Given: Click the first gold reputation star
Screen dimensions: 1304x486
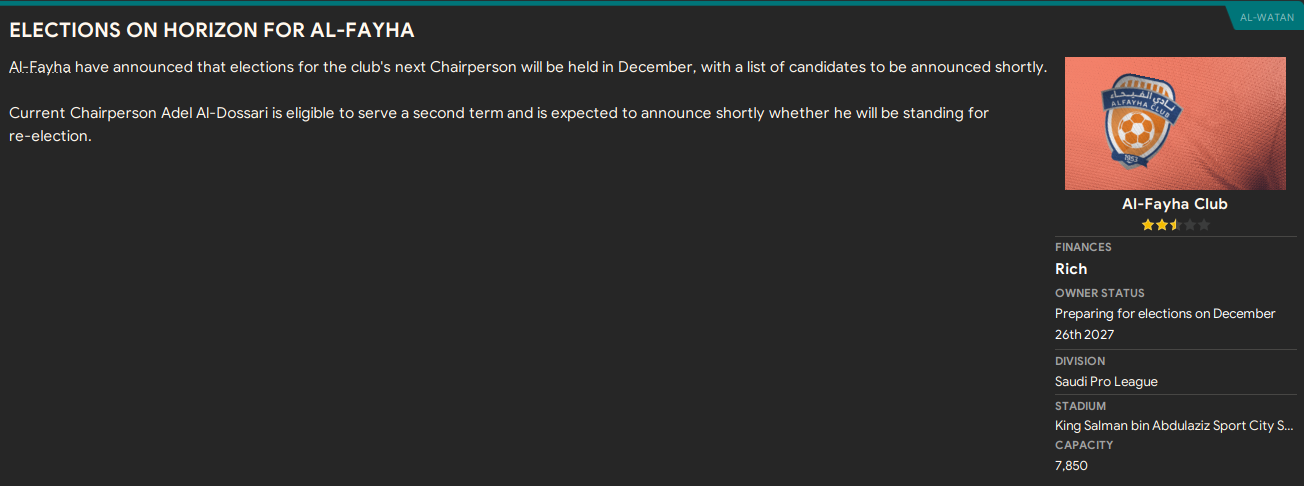Looking at the screenshot, I should (x=1148, y=225).
